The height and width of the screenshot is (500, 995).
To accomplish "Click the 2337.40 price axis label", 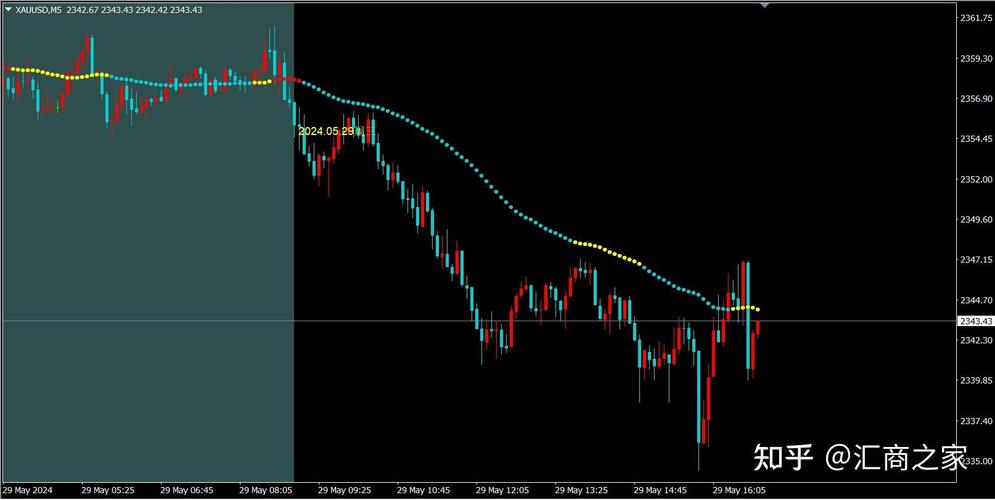I will pos(974,421).
